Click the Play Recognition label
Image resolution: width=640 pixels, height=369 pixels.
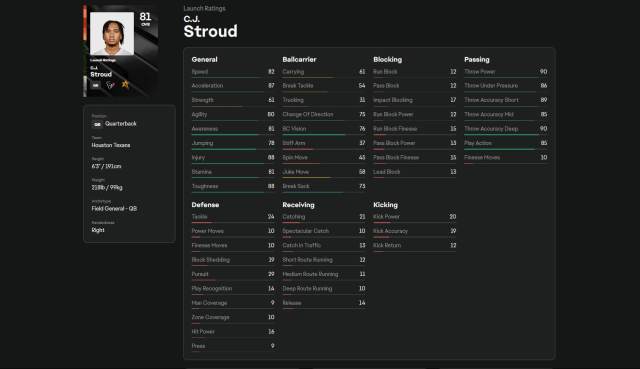coord(211,289)
